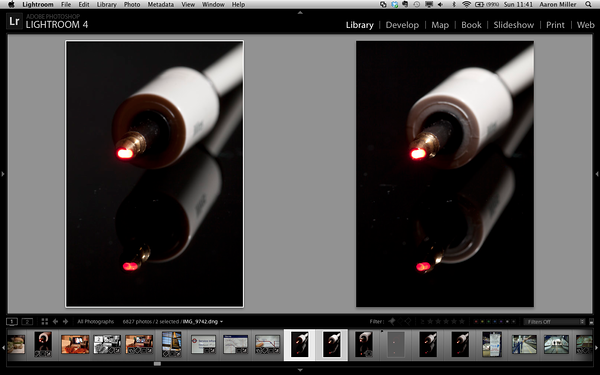Expand the left panel arrow

[x=3, y=174]
